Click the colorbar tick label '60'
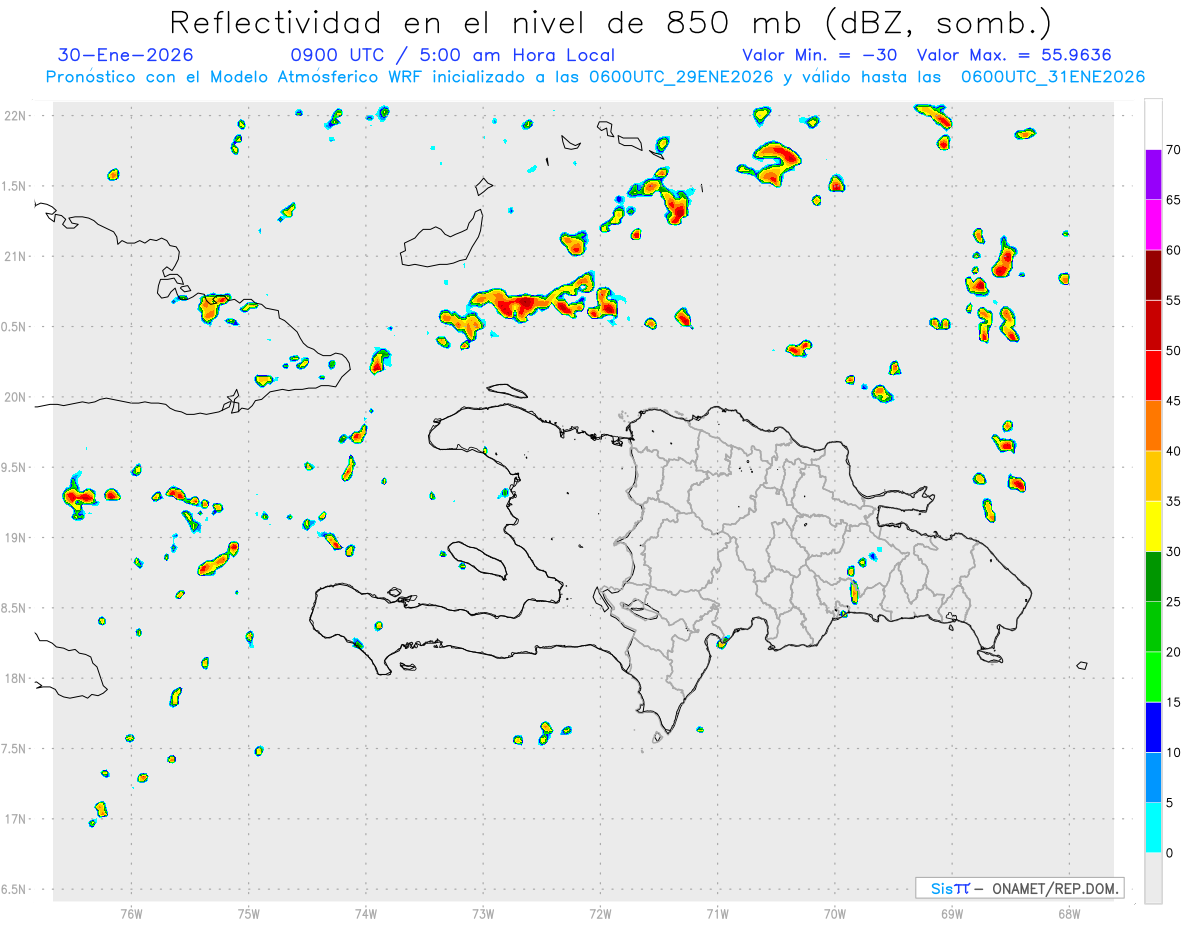The height and width of the screenshot is (927, 1200). 1174,250
